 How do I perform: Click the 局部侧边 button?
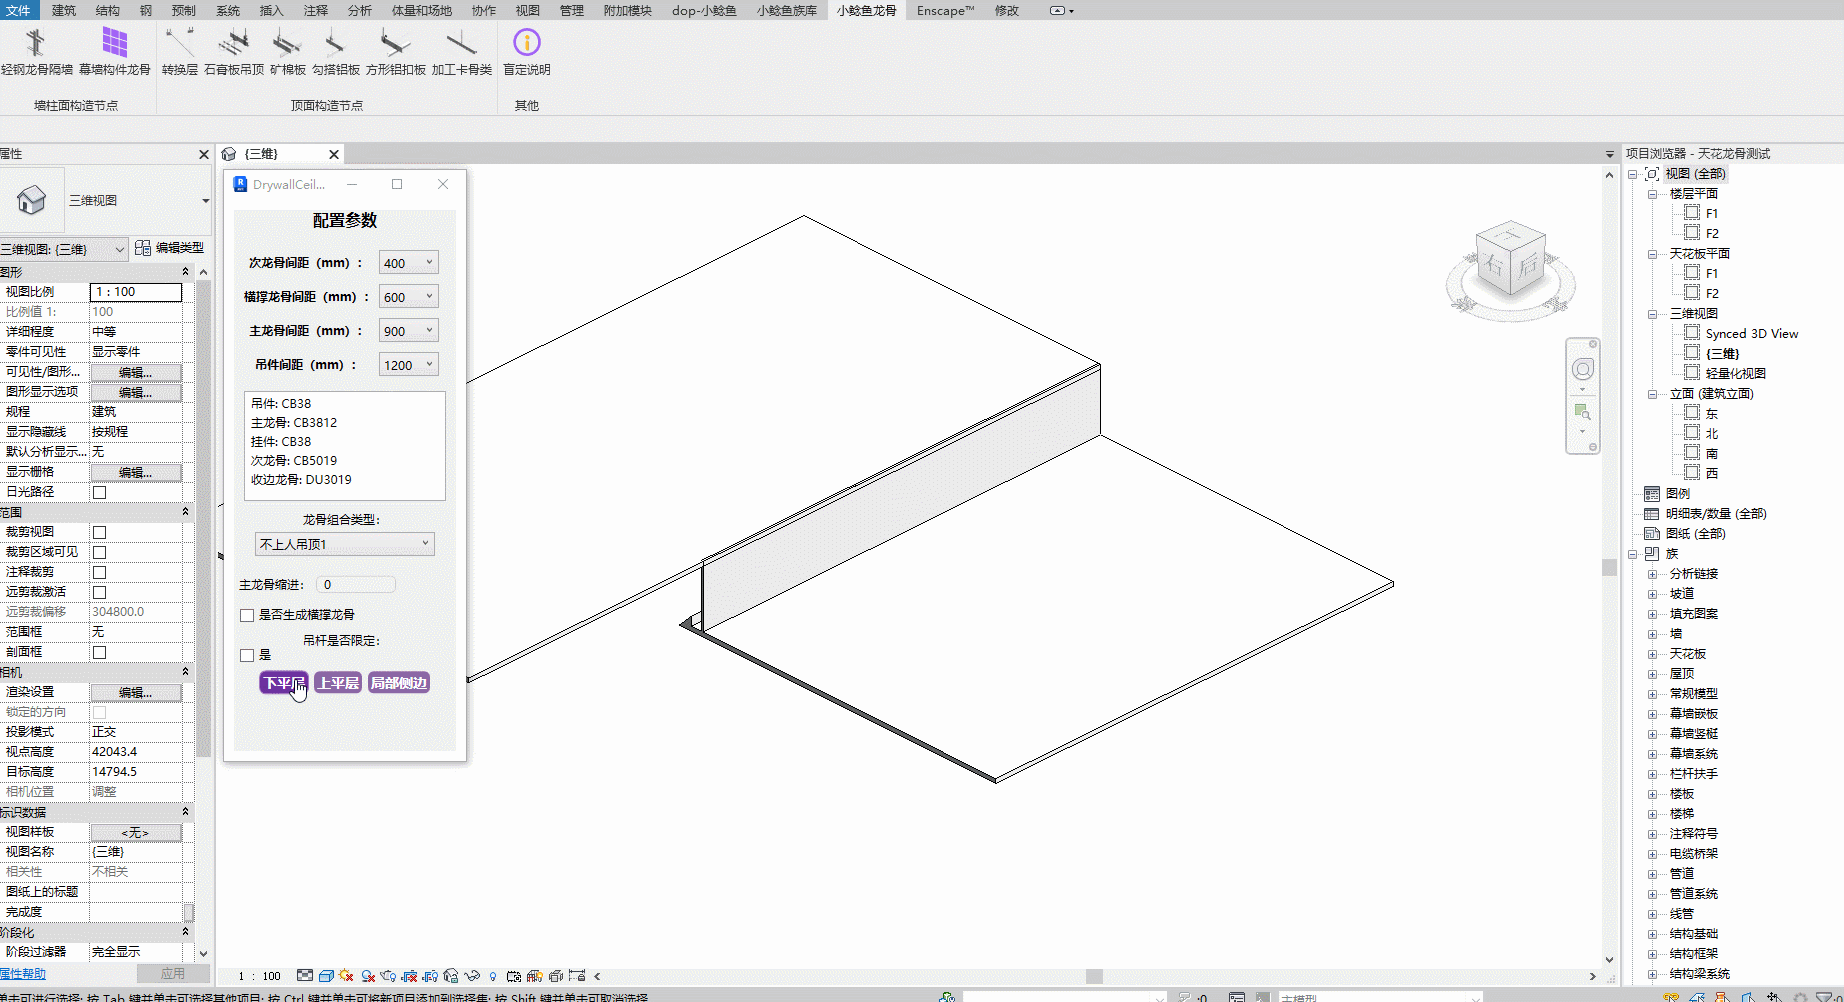[x=399, y=683]
